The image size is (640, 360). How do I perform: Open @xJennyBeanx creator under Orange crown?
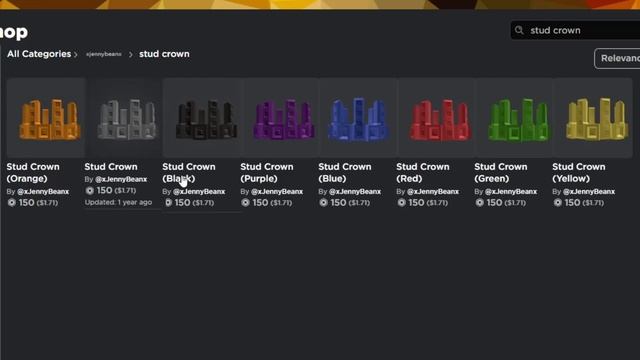43,191
